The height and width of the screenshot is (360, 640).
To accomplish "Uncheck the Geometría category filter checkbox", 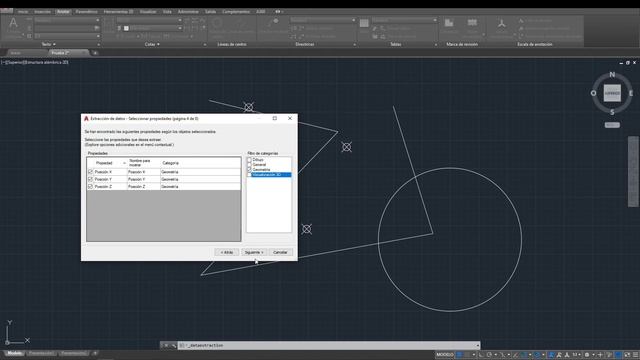I will tap(249, 169).
